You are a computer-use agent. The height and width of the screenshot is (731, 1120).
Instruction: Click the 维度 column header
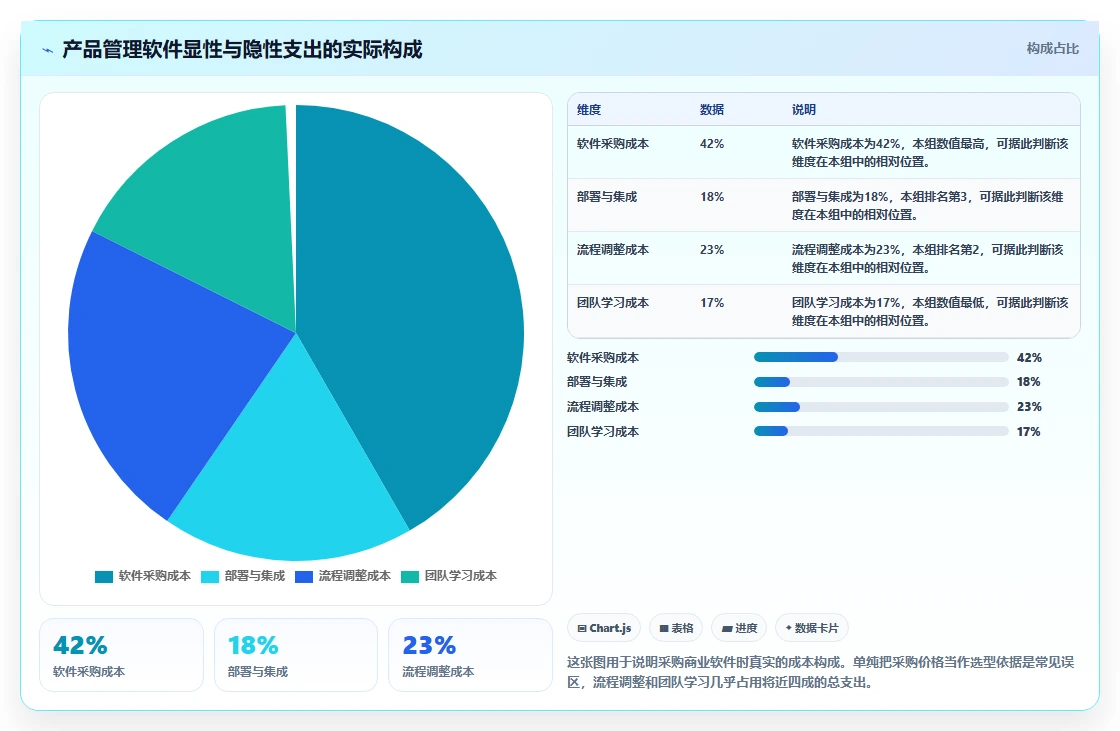pos(589,109)
